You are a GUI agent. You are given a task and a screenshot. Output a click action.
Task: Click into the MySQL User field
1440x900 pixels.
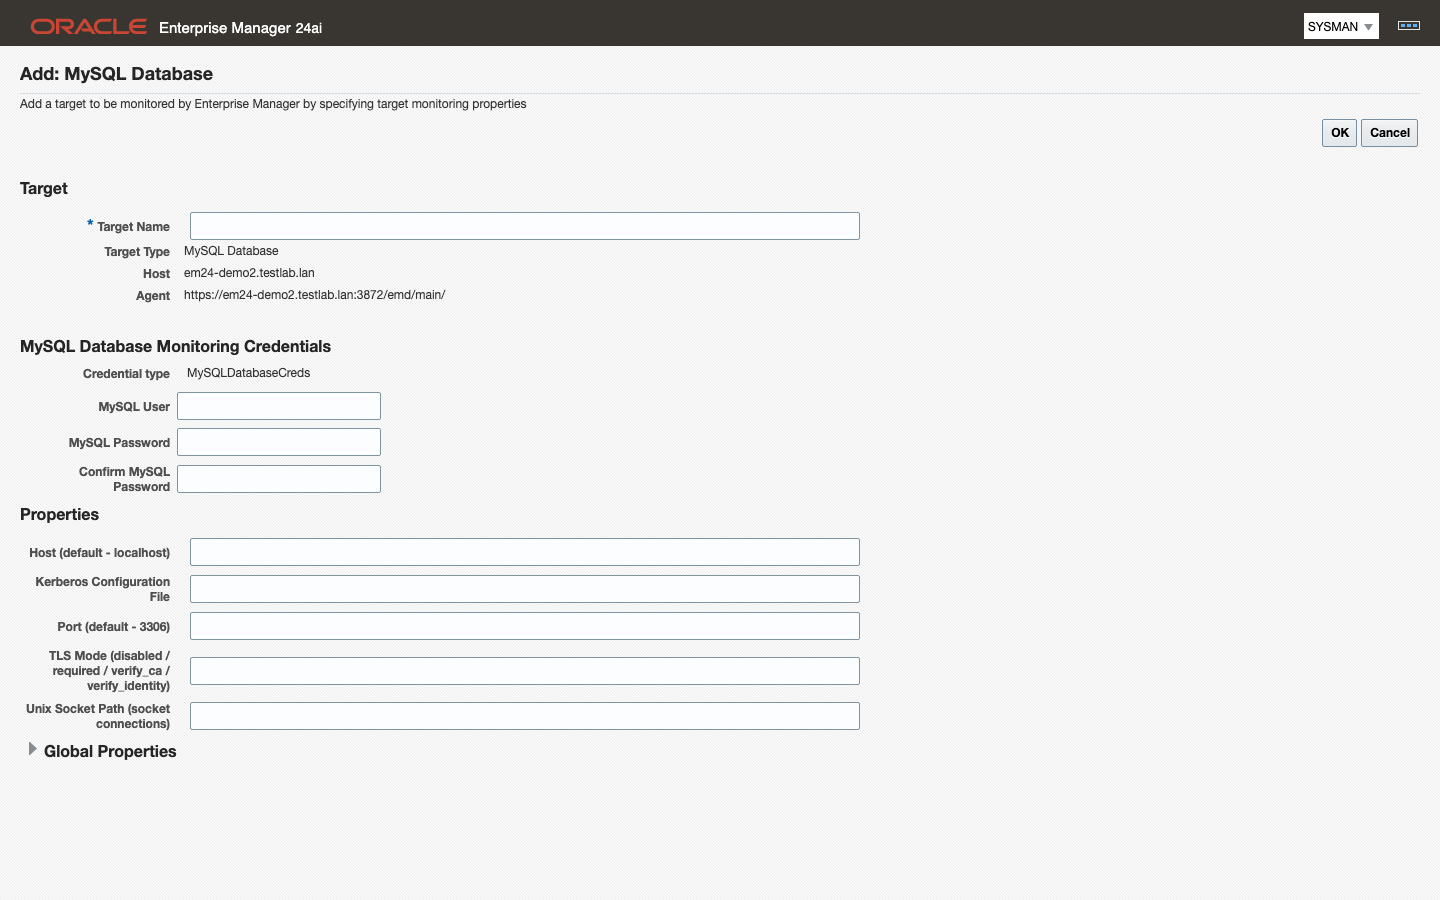pos(279,406)
